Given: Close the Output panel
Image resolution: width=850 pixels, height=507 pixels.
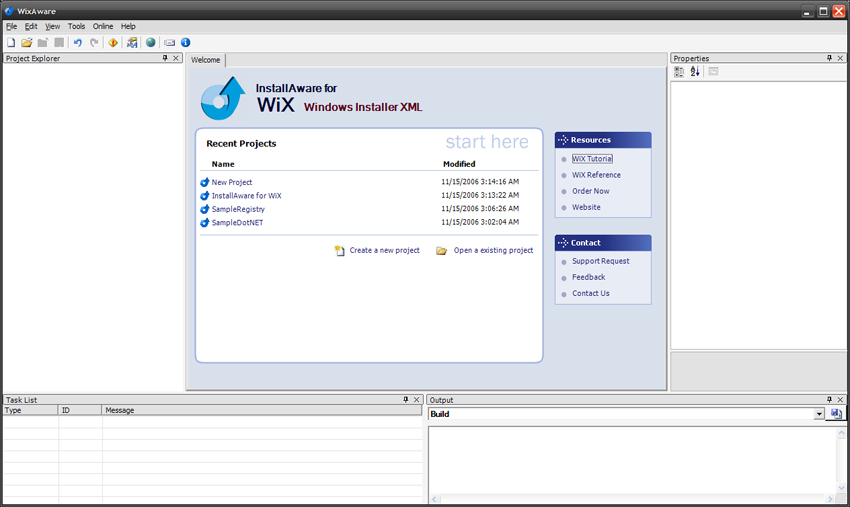Looking at the screenshot, I should [x=840, y=400].
